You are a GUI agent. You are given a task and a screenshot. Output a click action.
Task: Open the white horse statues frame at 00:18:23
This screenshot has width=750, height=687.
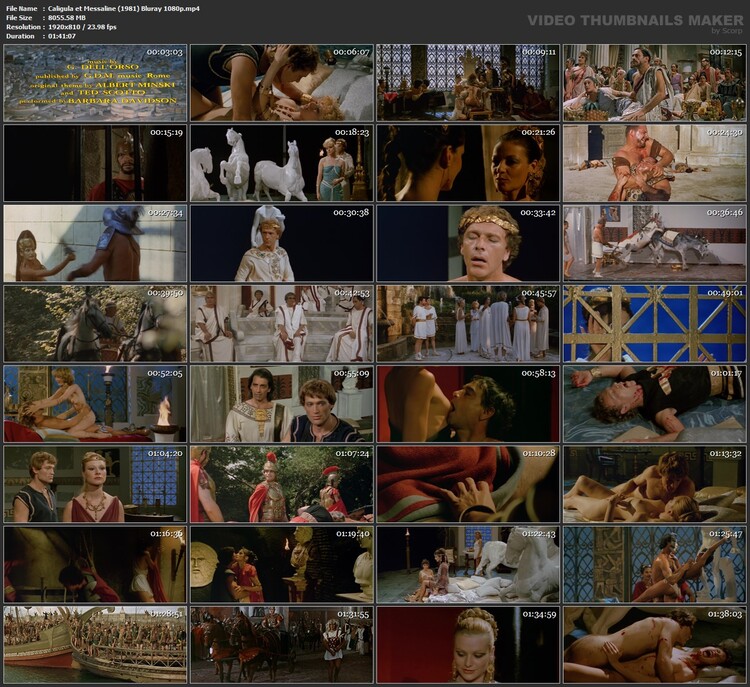coord(282,163)
